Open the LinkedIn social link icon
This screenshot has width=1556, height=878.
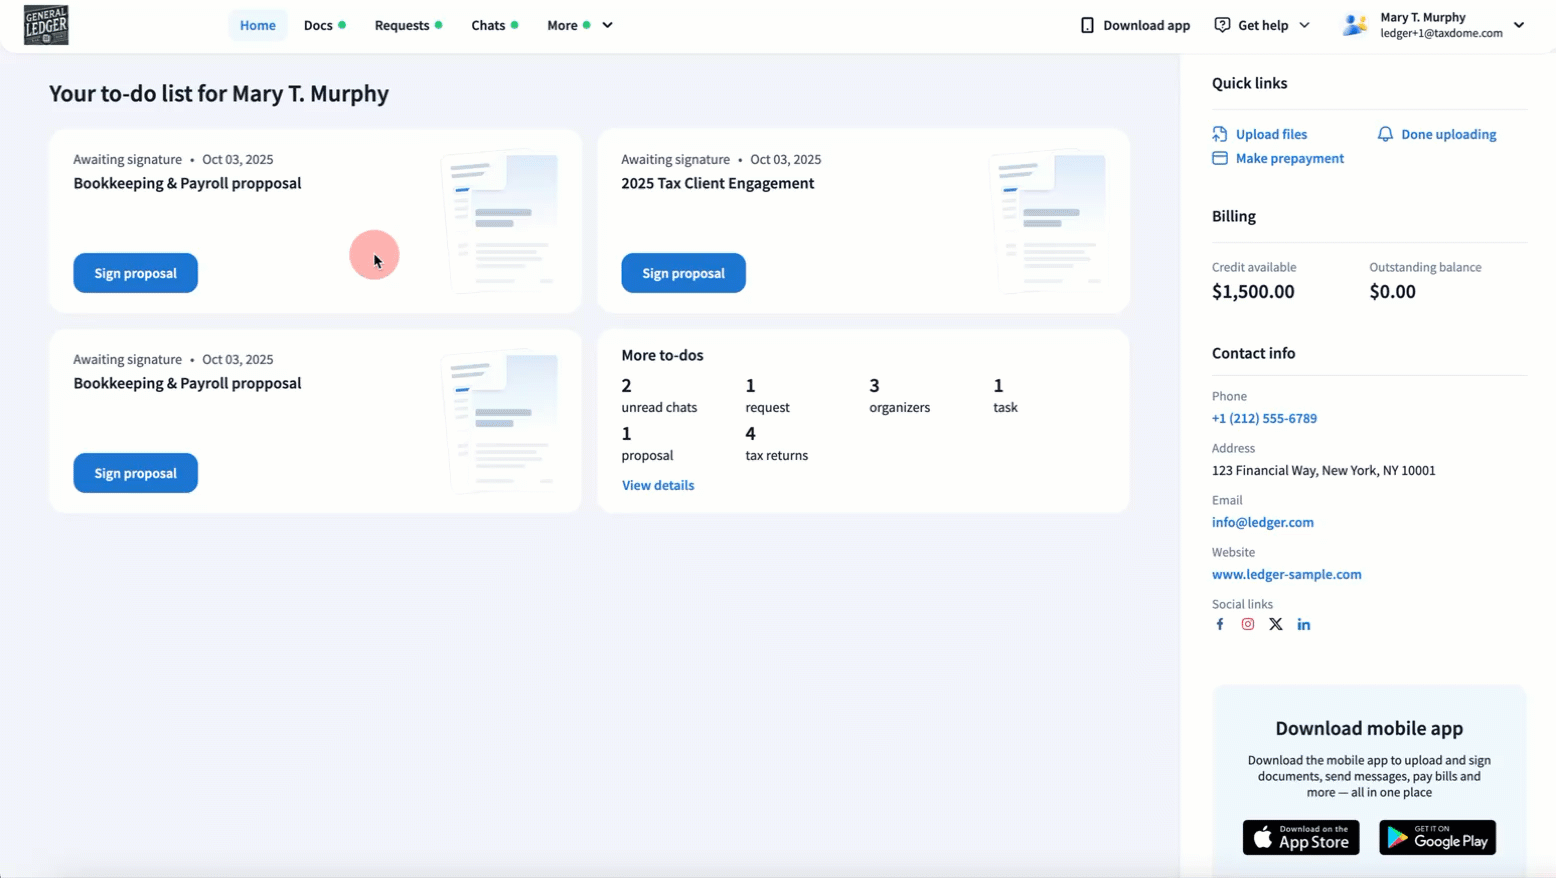point(1303,624)
